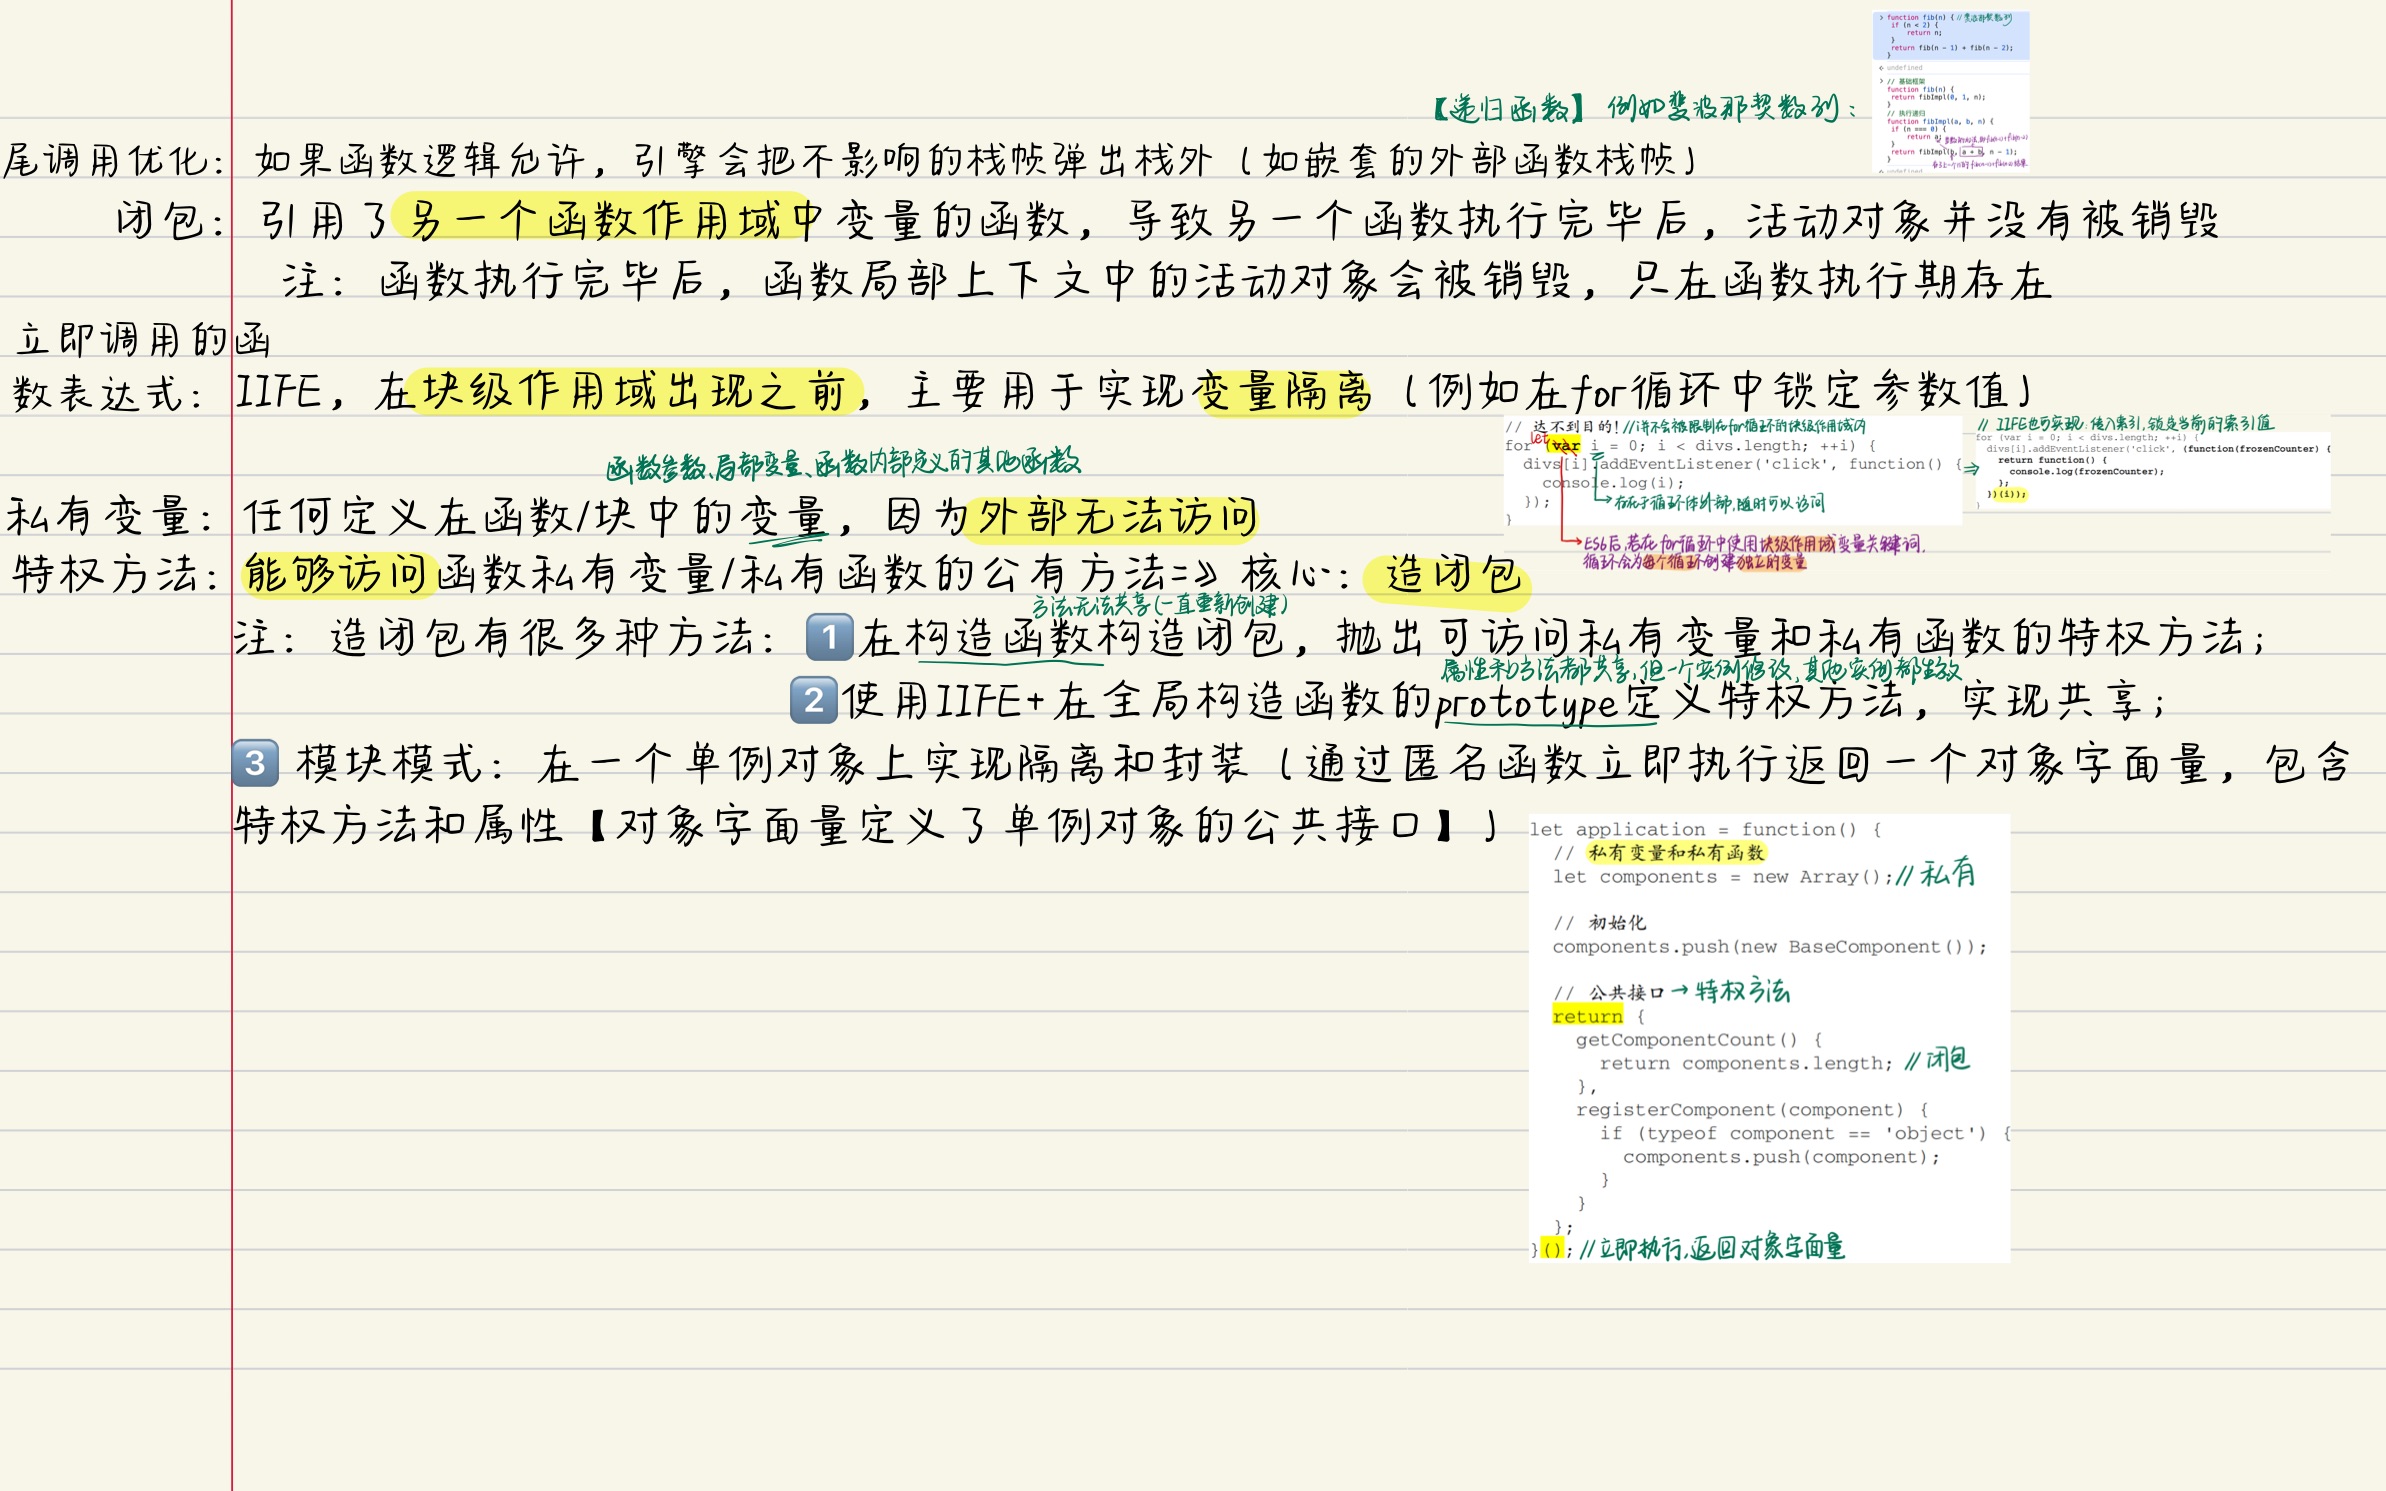
Task: Click the highlighted '()' at code end
Action: (x=1552, y=1249)
